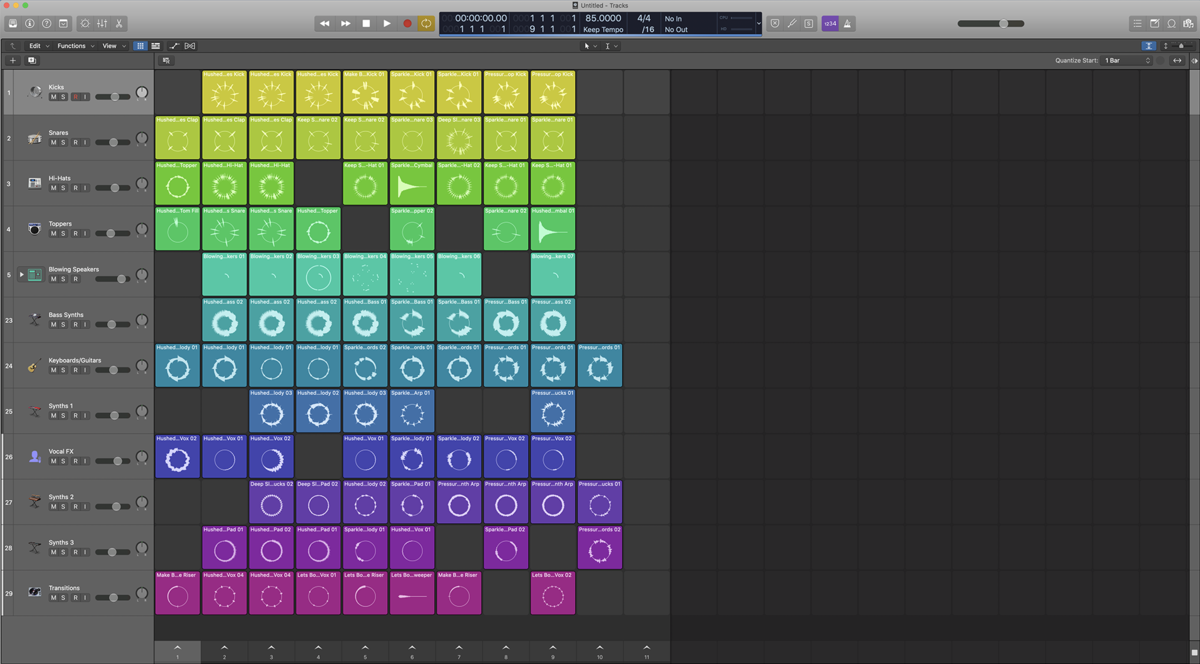Open the List Editors icon top right

(x=1137, y=23)
